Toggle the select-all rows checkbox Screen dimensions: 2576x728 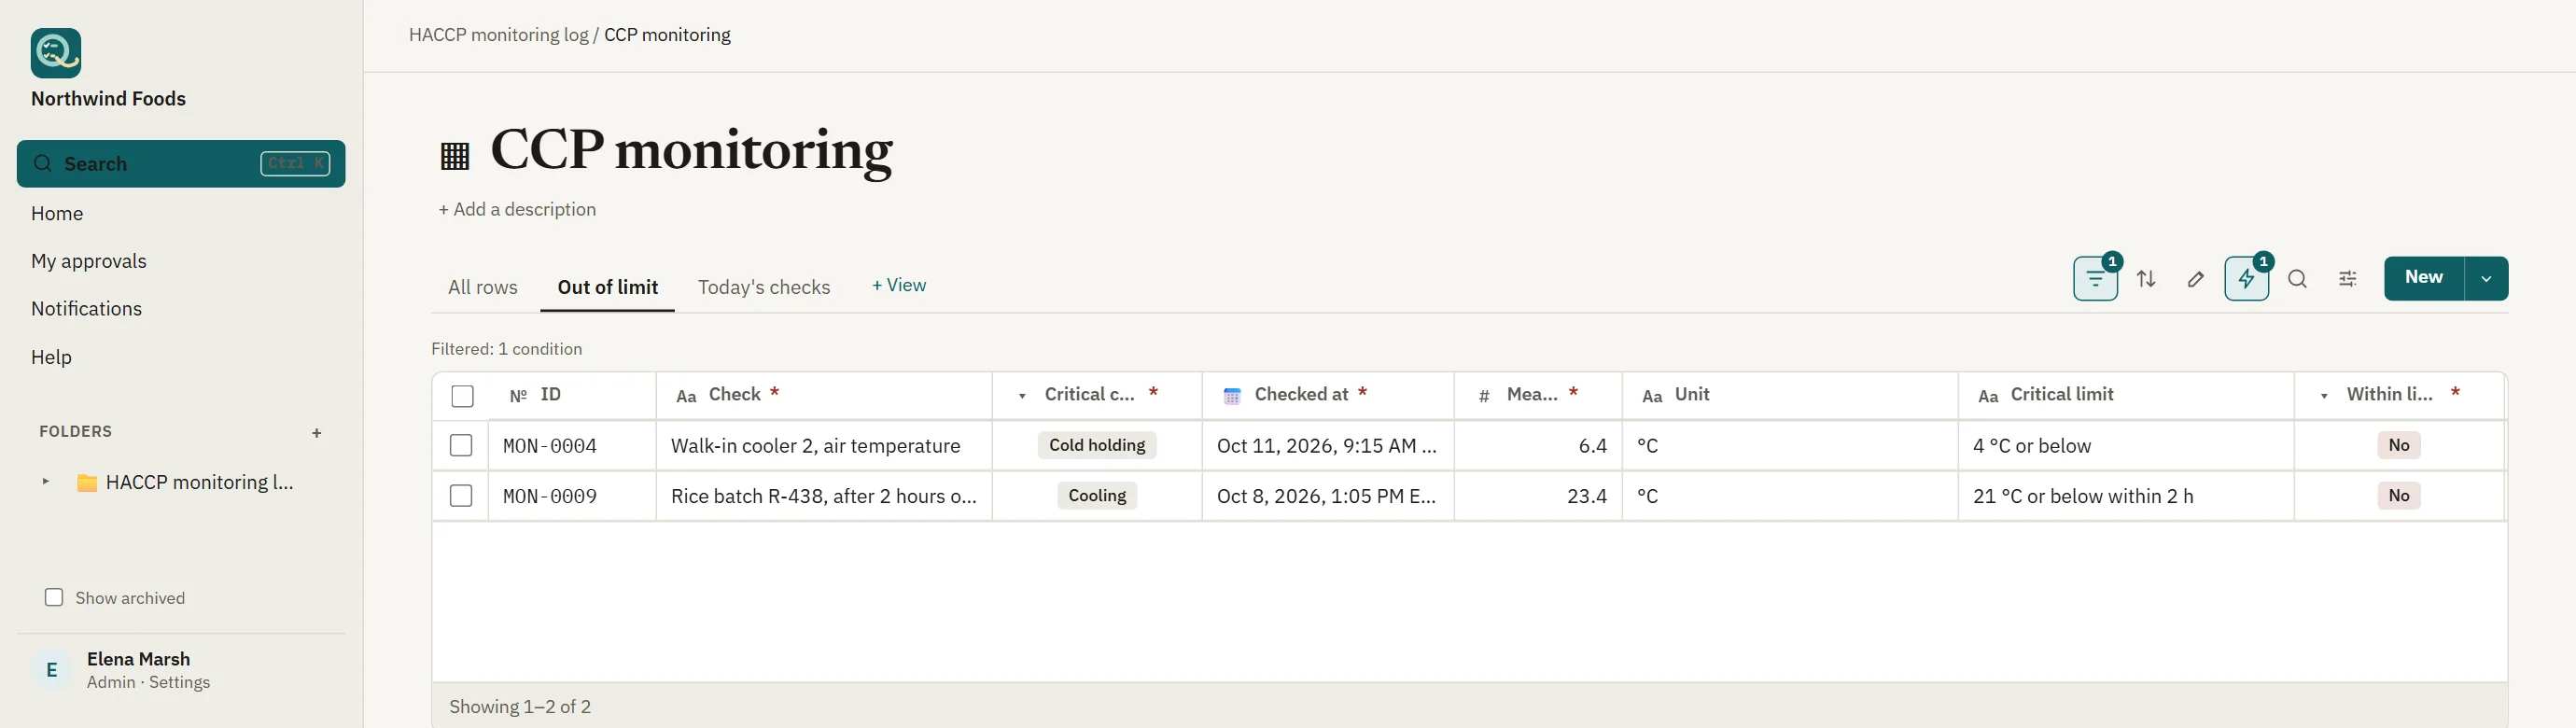pyautogui.click(x=462, y=396)
